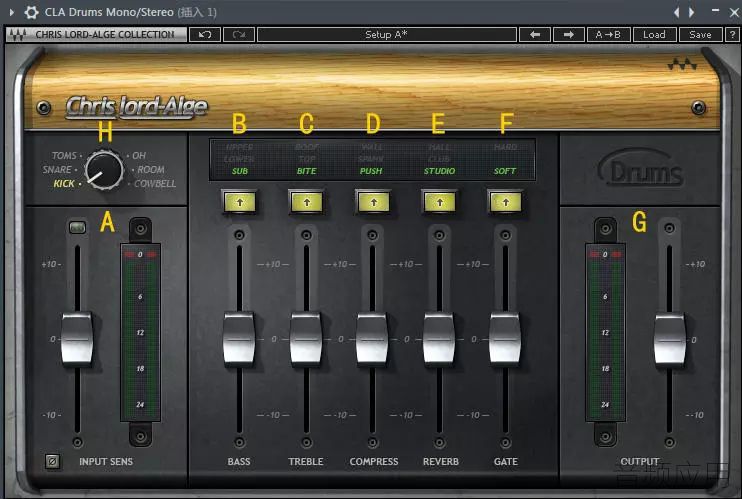Toggle the Reverb mode arrow button
The image size is (742, 499).
click(x=440, y=203)
